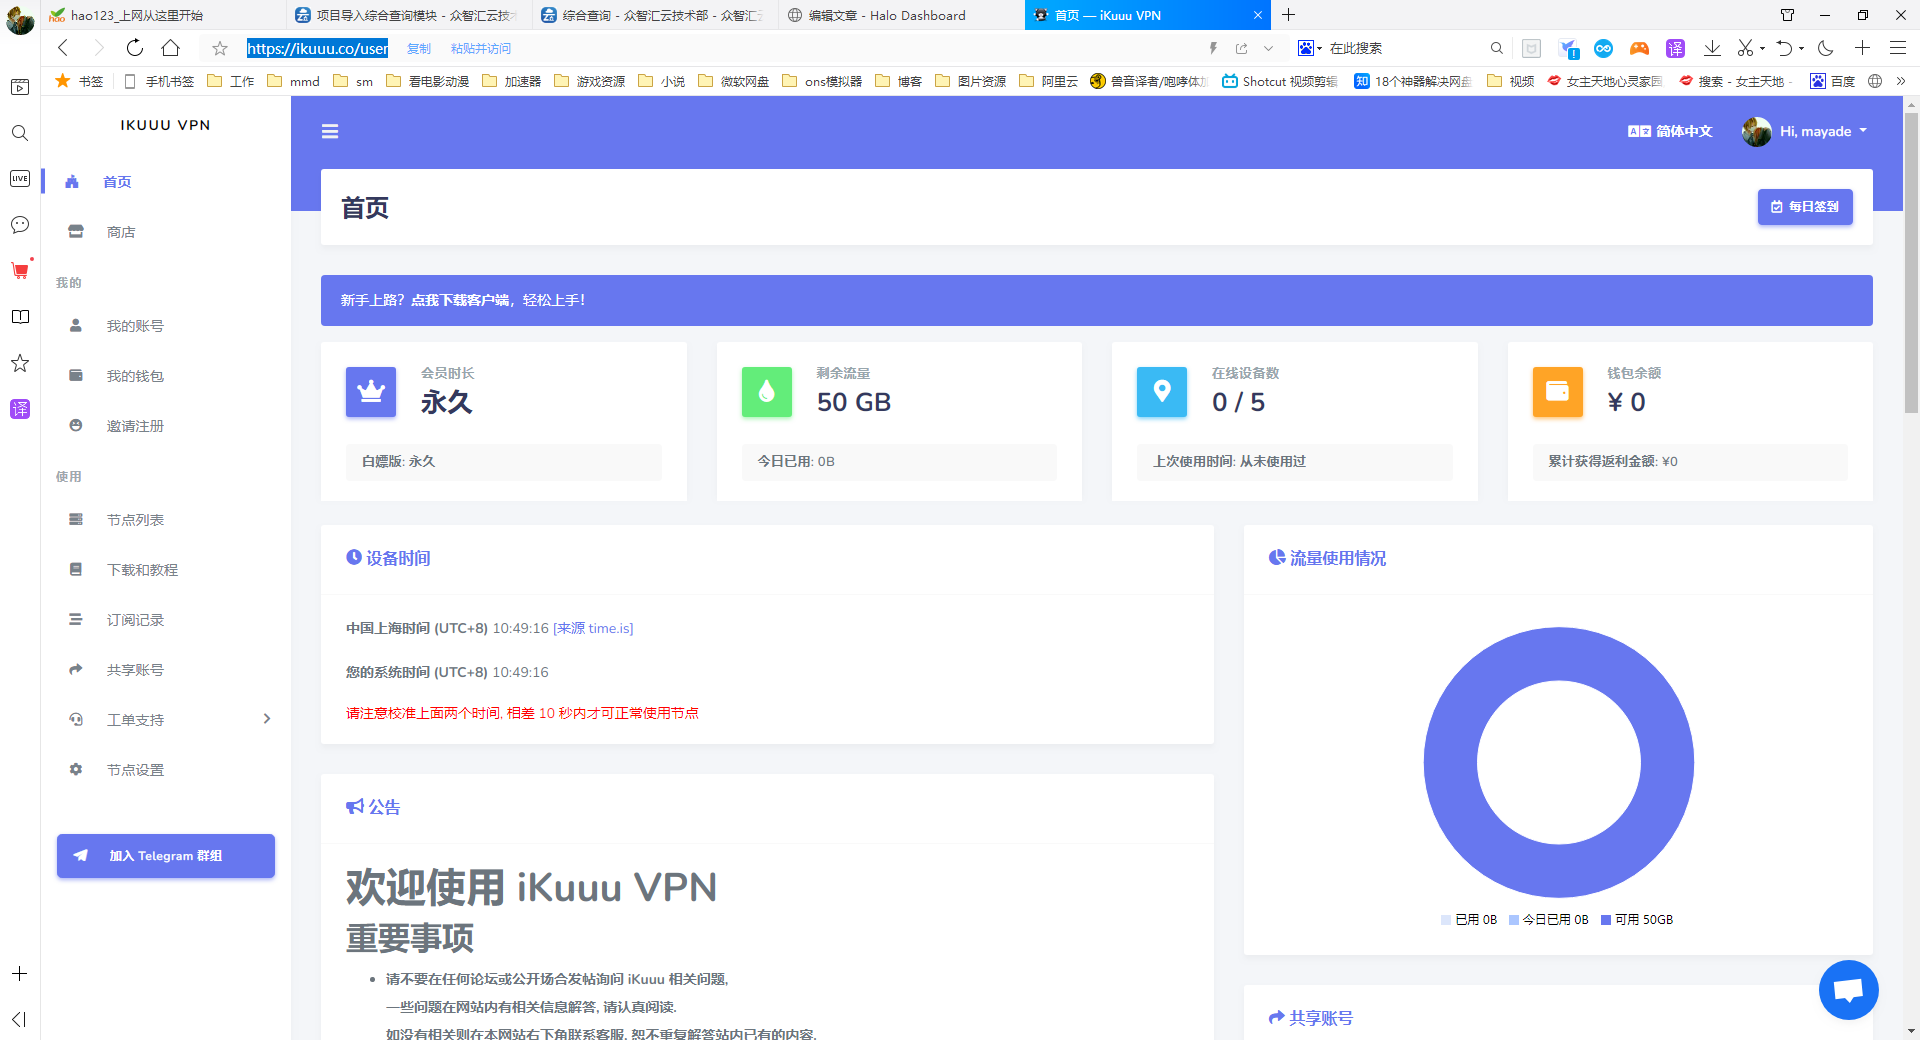This screenshot has height=1040, width=1920.
Task: Click 粘贴并访问 next to address bar
Action: 481,48
